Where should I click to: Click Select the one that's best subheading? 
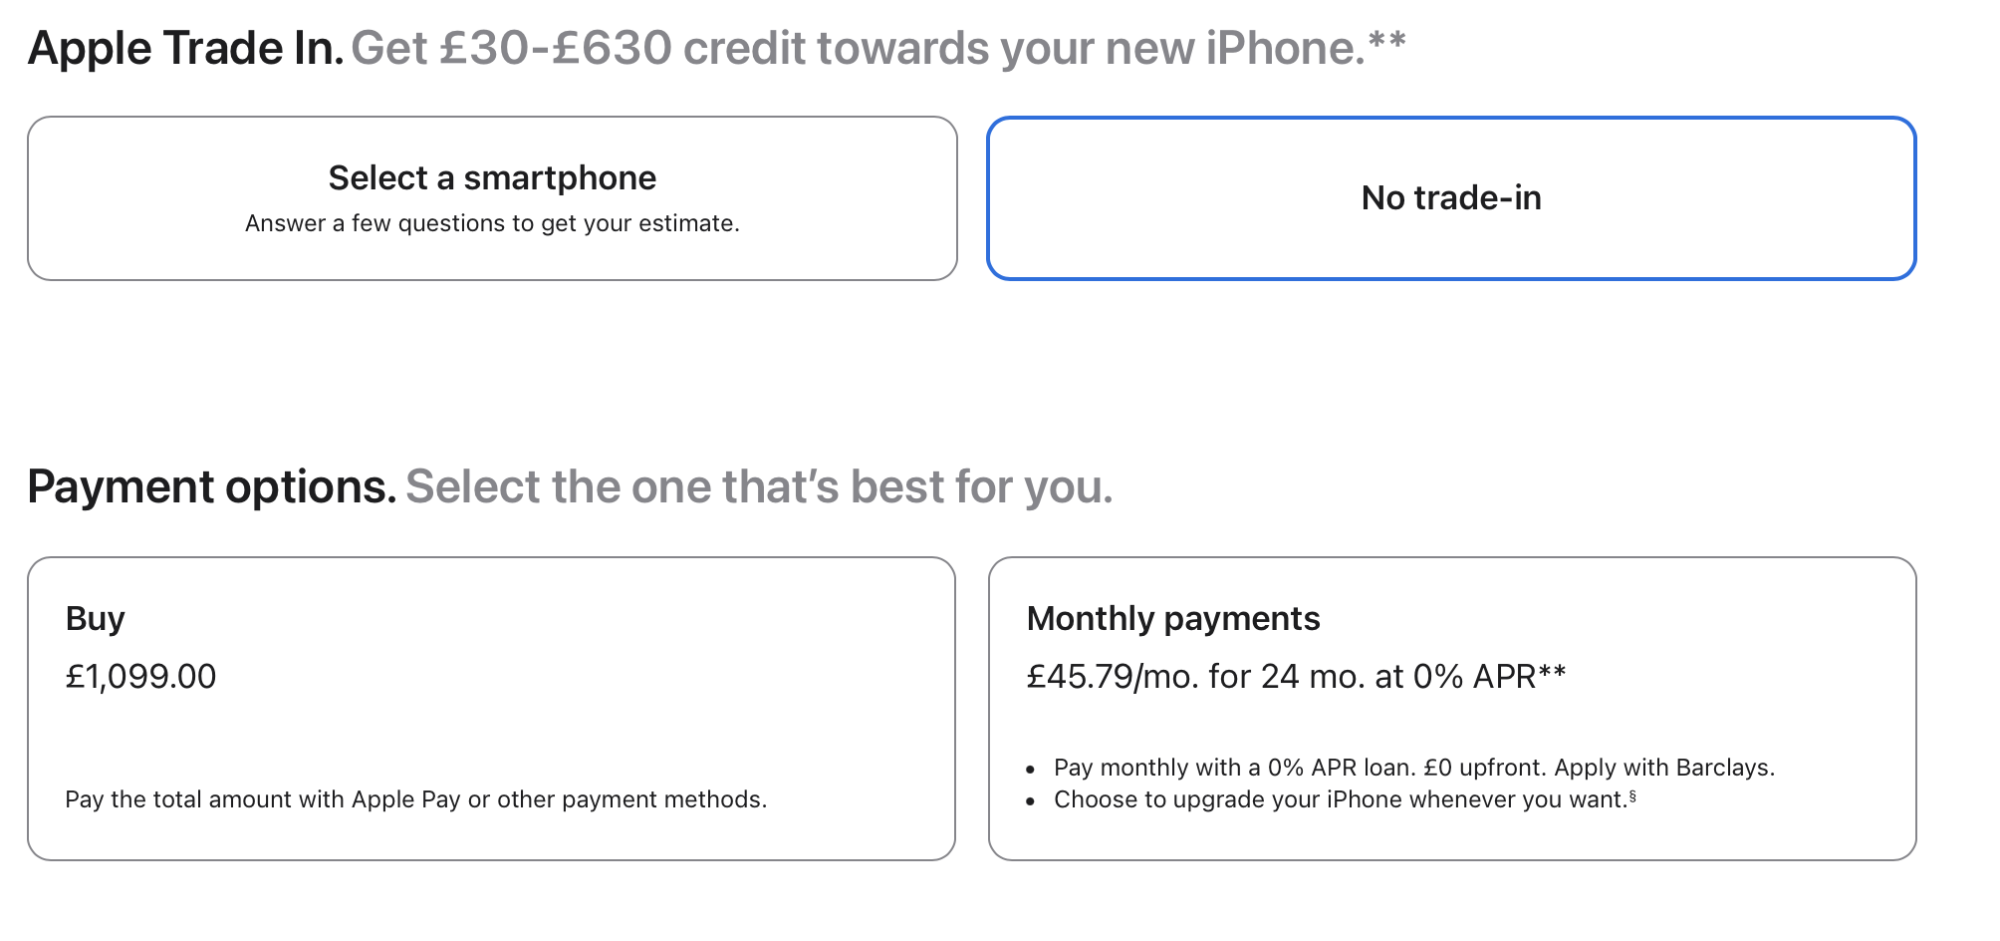pos(759,487)
